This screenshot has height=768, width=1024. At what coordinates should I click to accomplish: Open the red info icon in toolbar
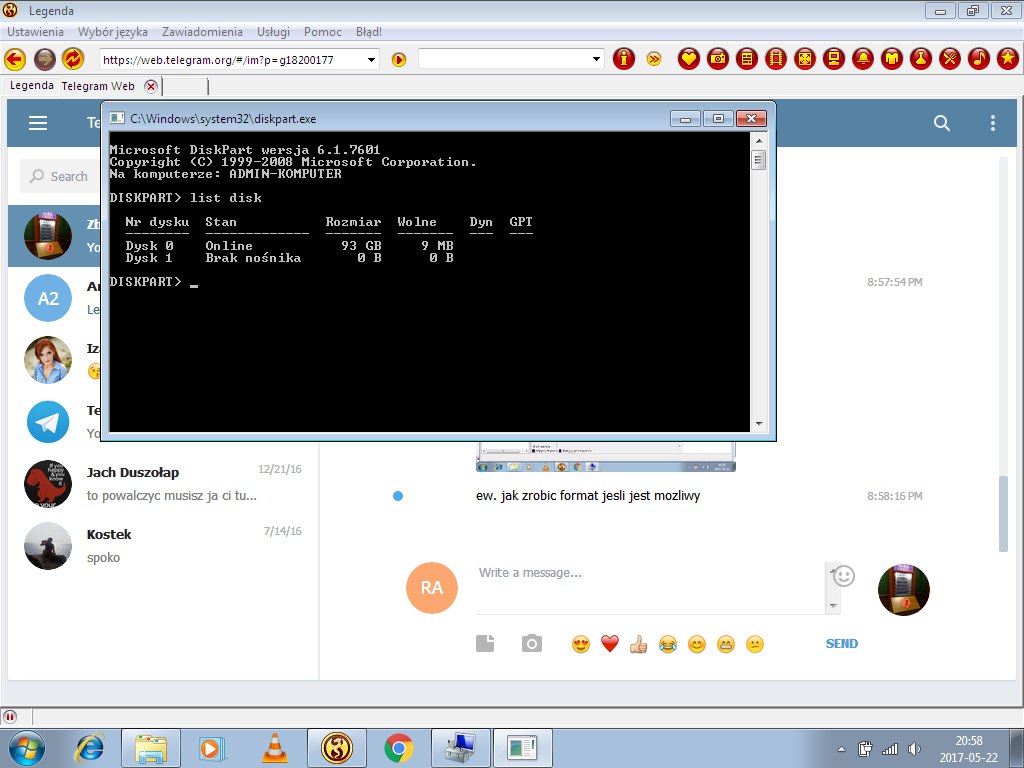(x=624, y=59)
